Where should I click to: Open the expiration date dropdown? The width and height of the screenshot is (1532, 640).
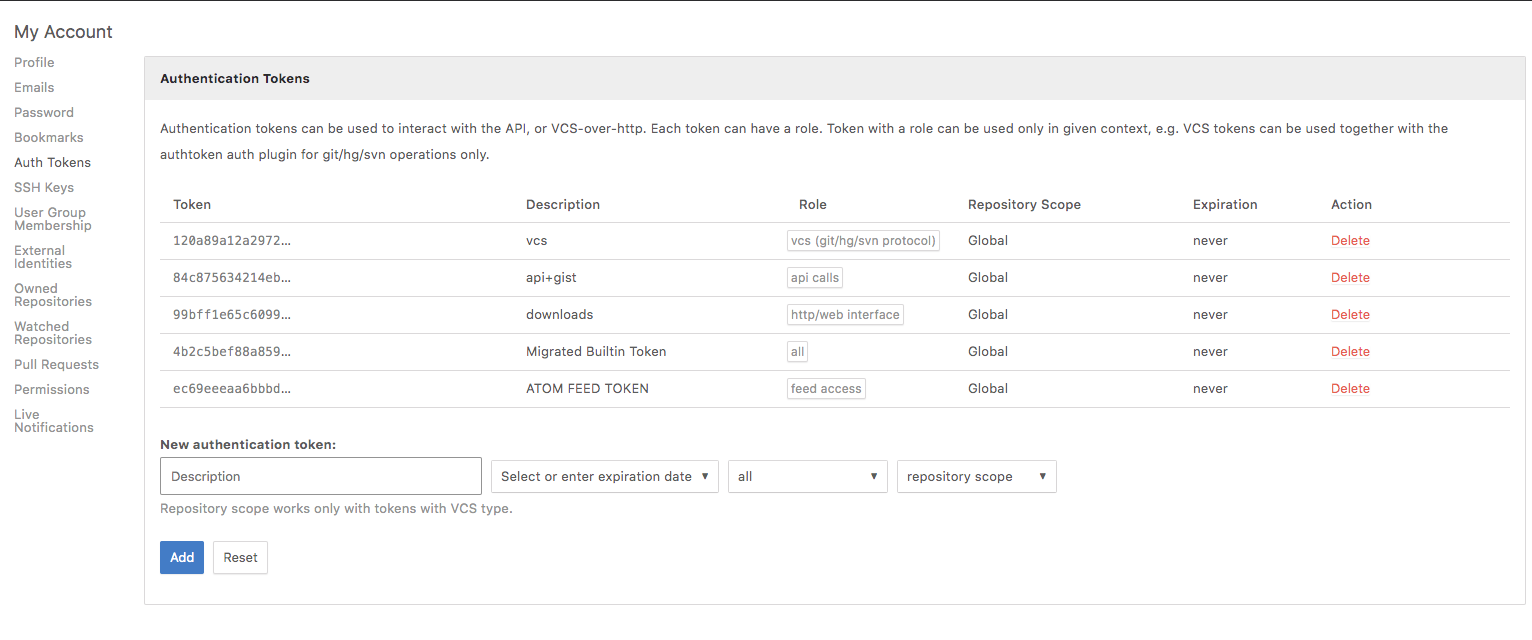604,476
